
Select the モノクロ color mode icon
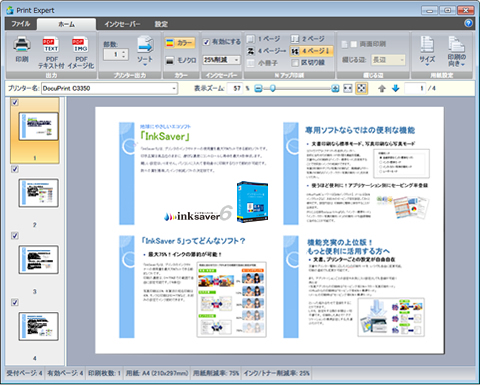point(170,60)
